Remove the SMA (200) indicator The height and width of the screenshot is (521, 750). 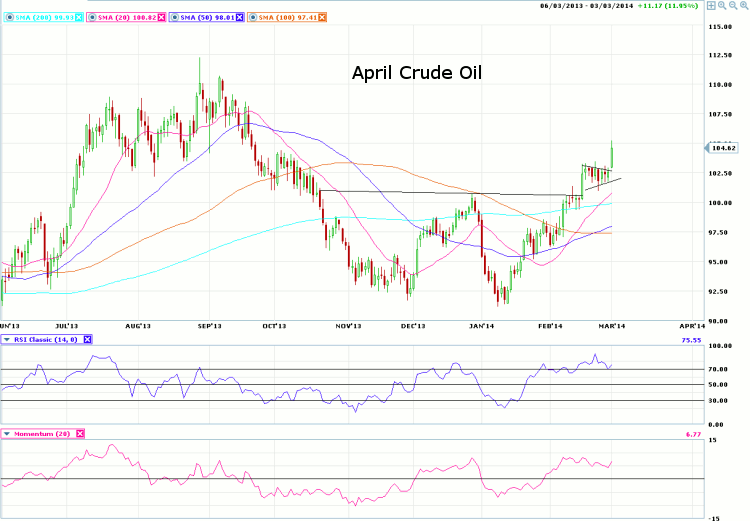pyautogui.click(x=78, y=18)
